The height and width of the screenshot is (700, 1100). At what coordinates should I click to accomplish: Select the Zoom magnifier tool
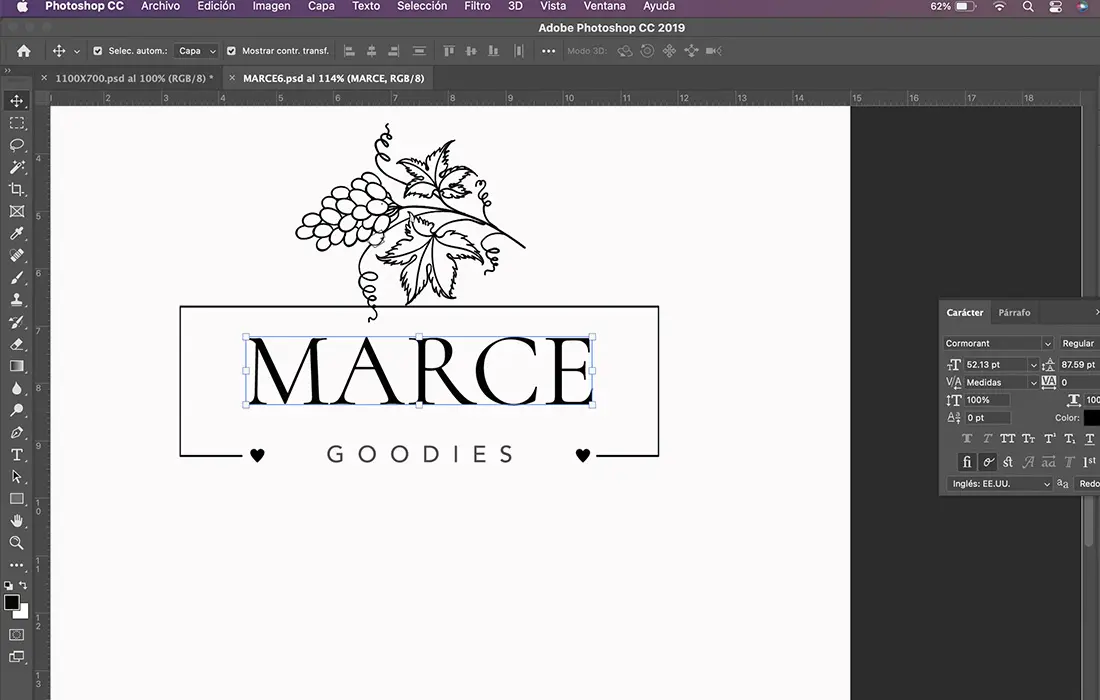[17, 543]
